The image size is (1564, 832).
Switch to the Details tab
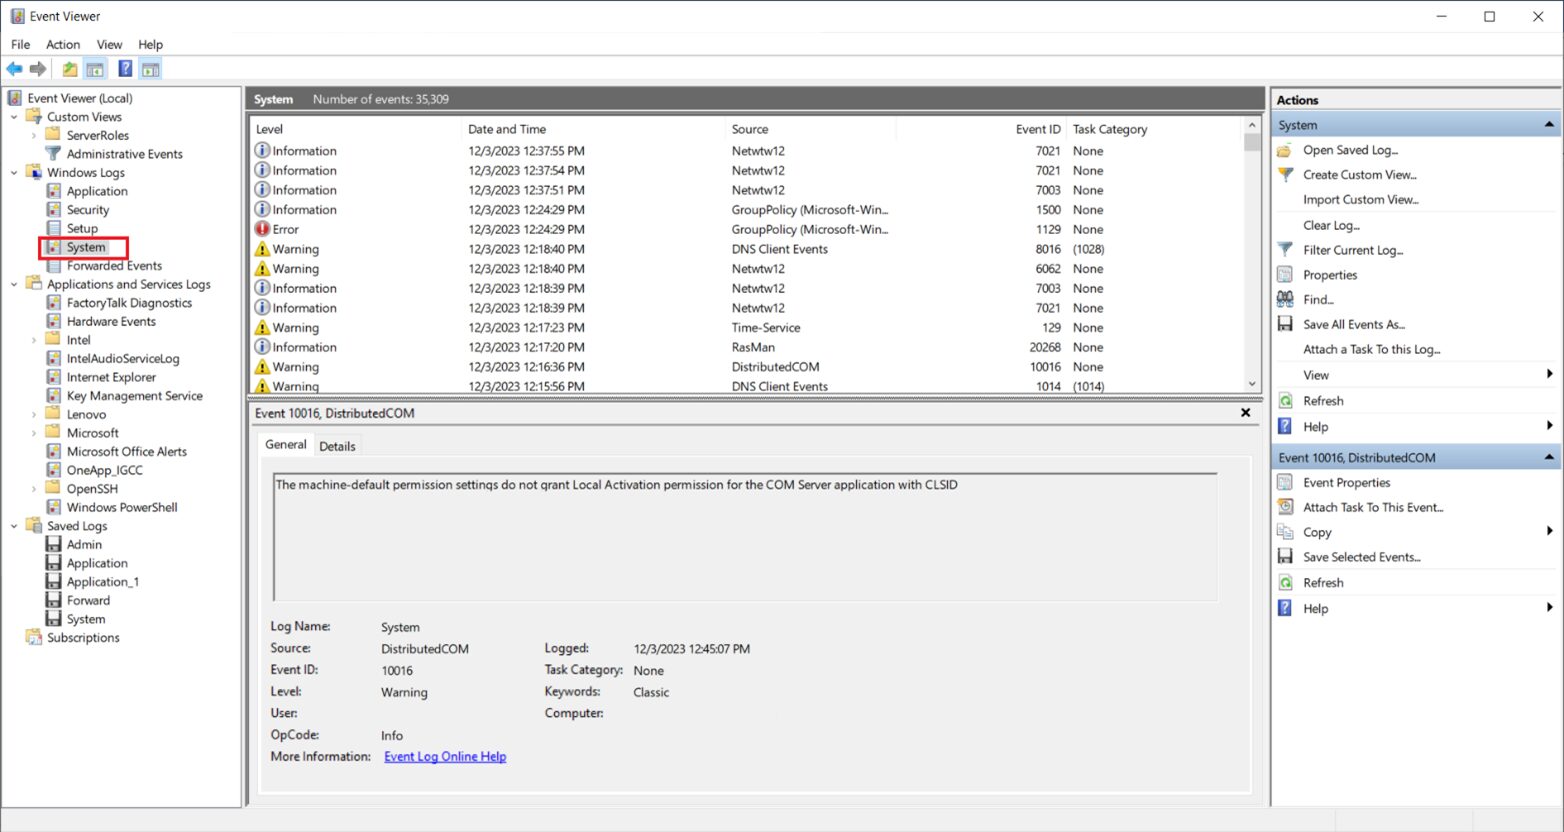337,445
